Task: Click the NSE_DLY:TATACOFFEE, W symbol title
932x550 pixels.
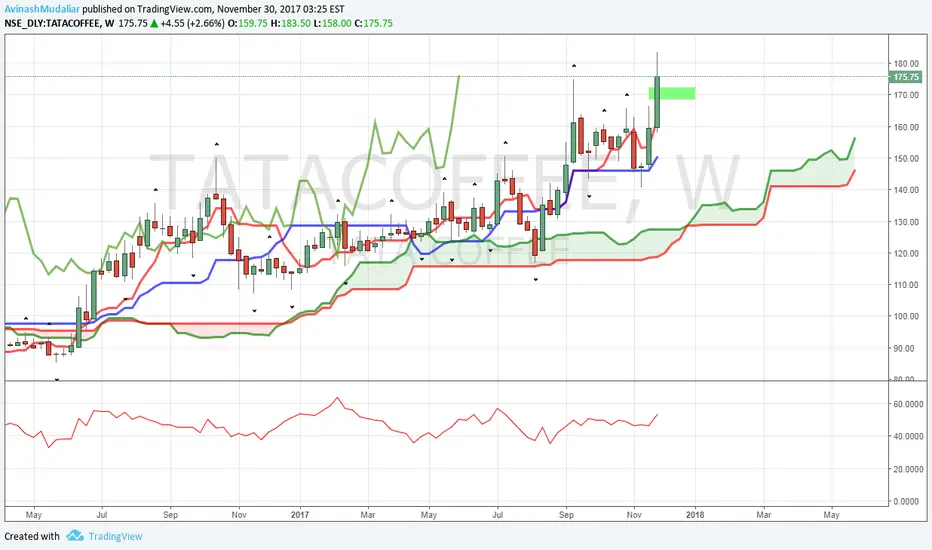Action: click(59, 23)
